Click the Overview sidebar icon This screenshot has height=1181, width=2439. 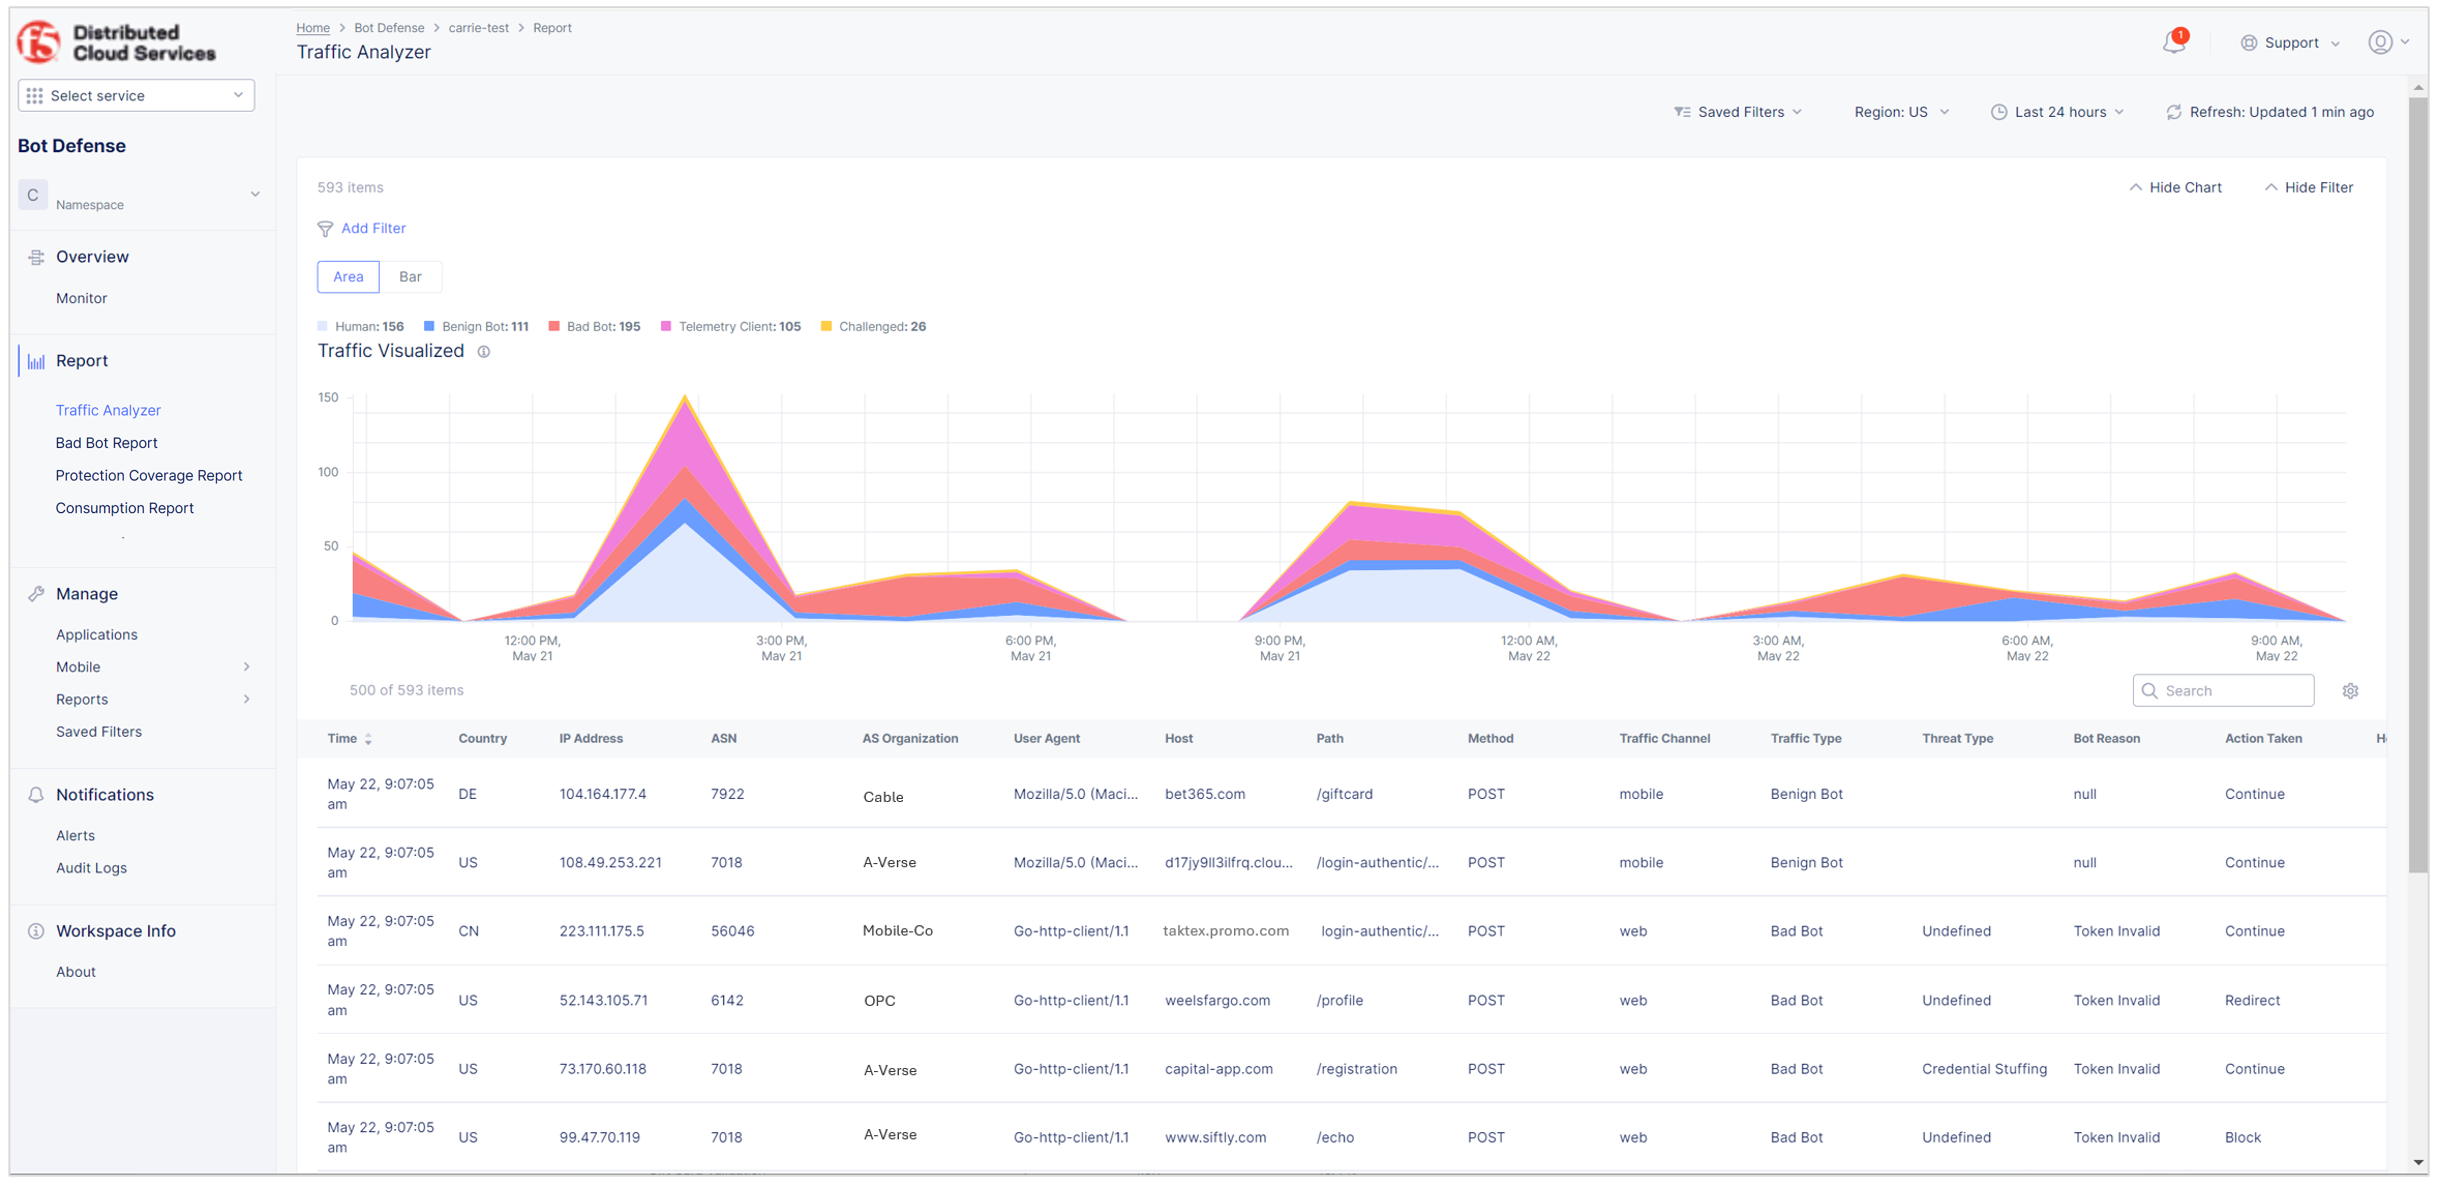click(x=36, y=257)
